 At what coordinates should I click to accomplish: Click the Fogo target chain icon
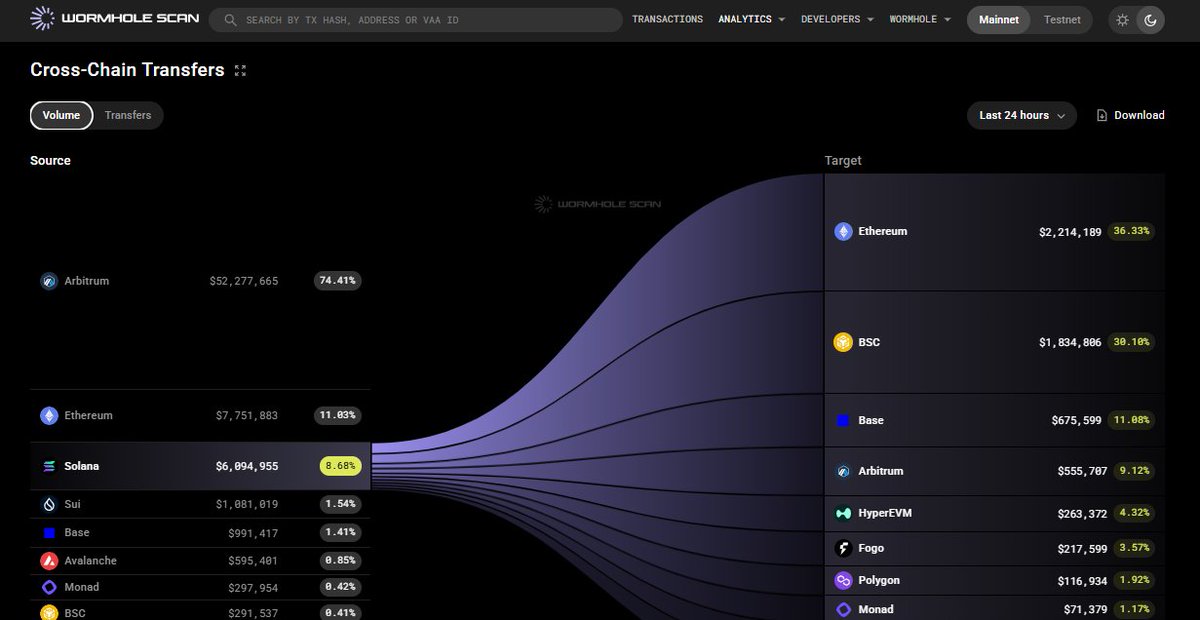tap(843, 548)
